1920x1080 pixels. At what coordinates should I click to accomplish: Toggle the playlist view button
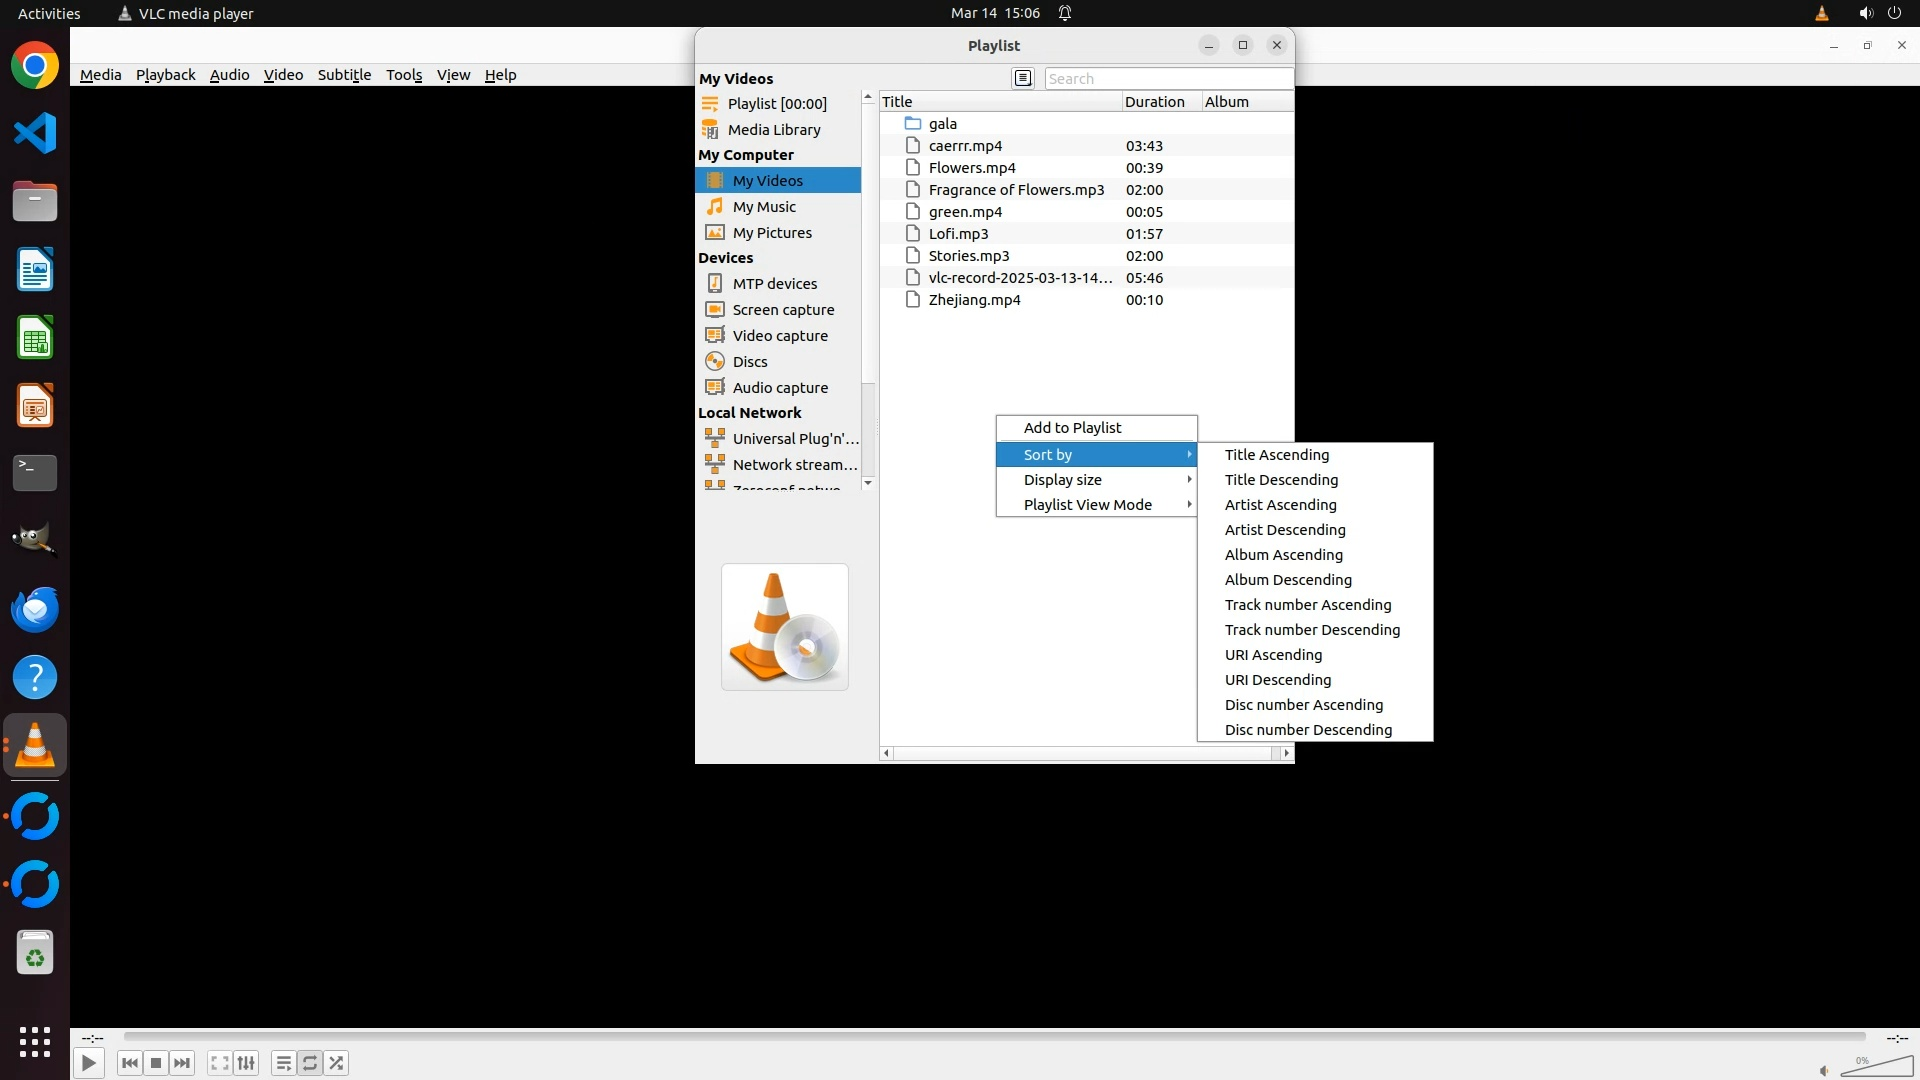coord(283,1063)
